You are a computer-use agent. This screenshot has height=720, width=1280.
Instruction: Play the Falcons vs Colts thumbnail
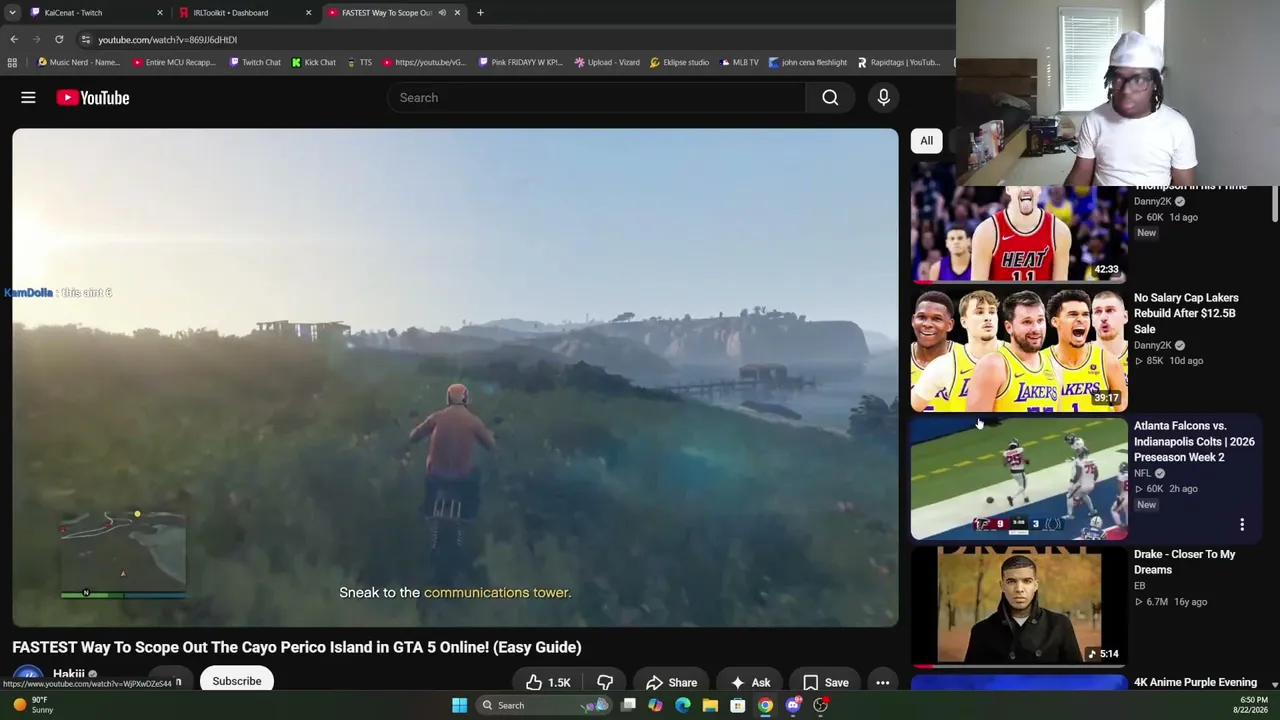(1019, 479)
